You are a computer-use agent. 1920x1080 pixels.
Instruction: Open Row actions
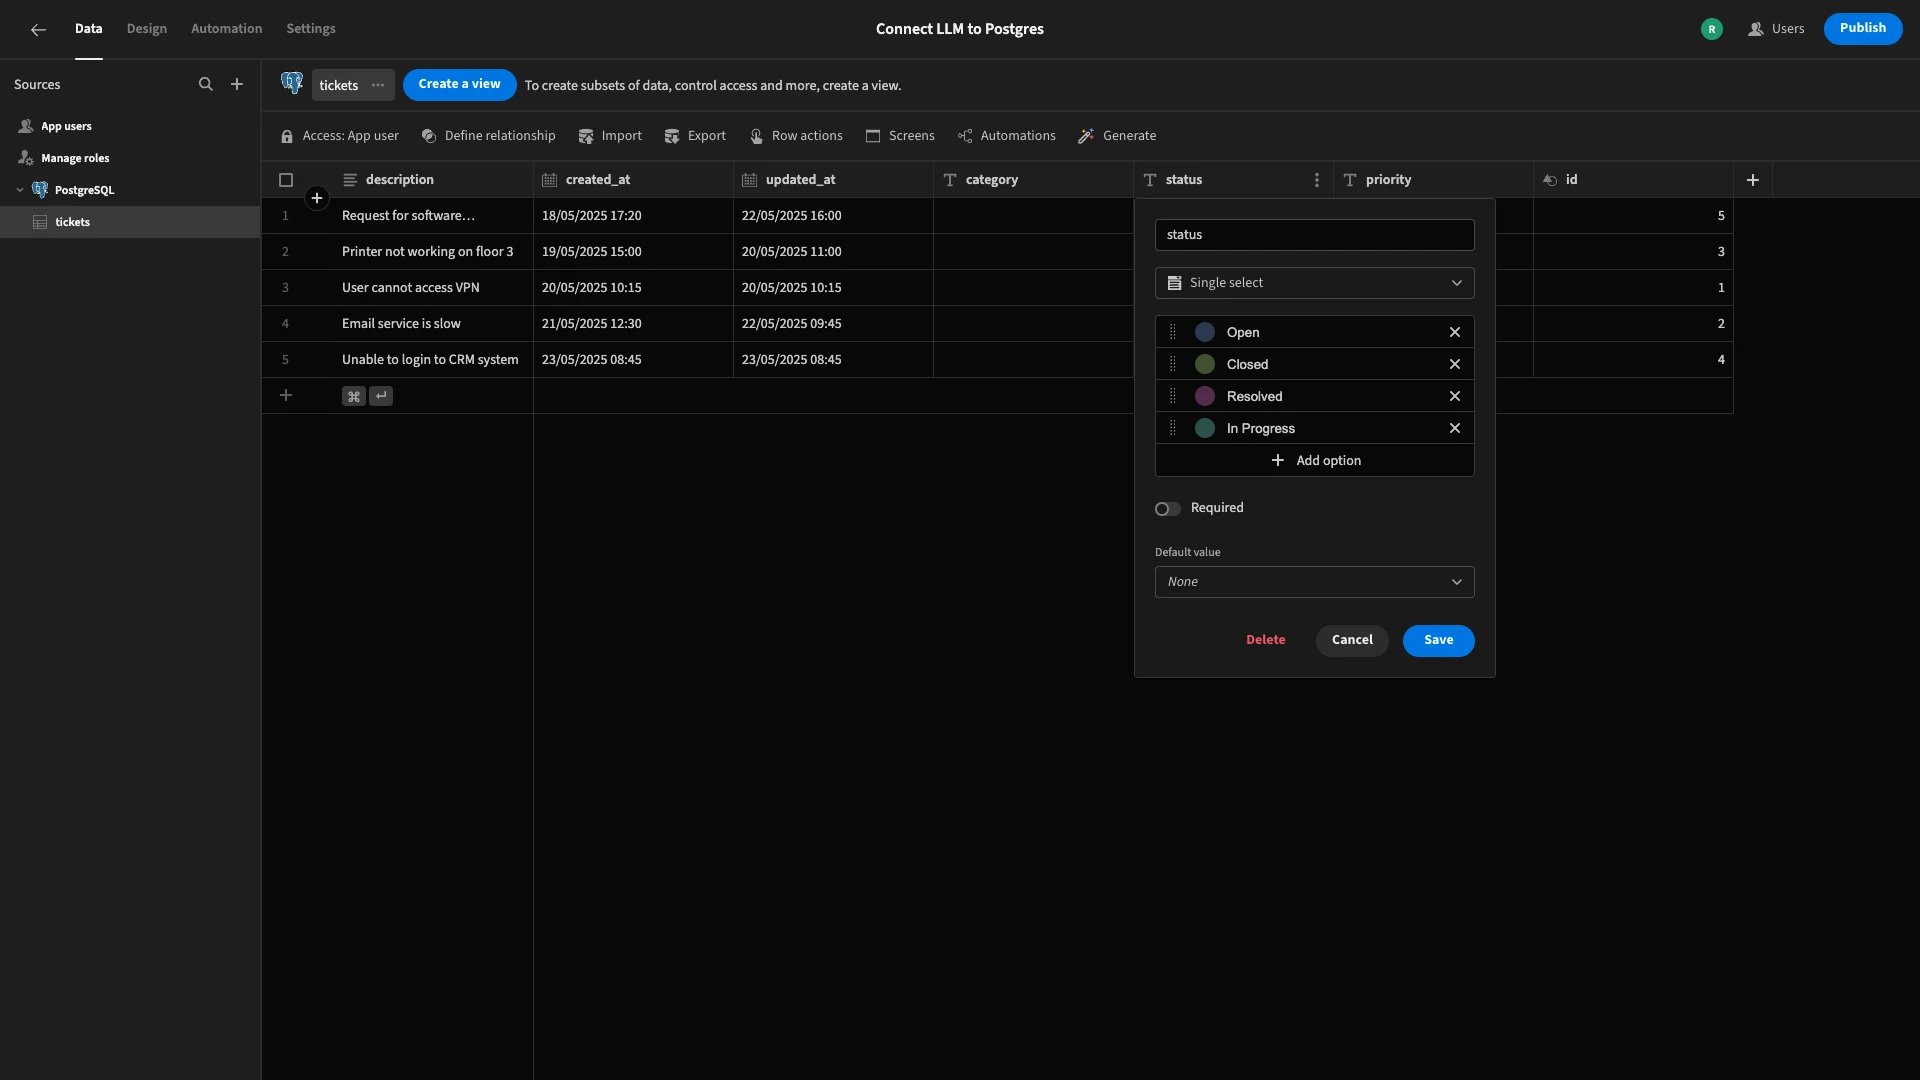click(796, 136)
